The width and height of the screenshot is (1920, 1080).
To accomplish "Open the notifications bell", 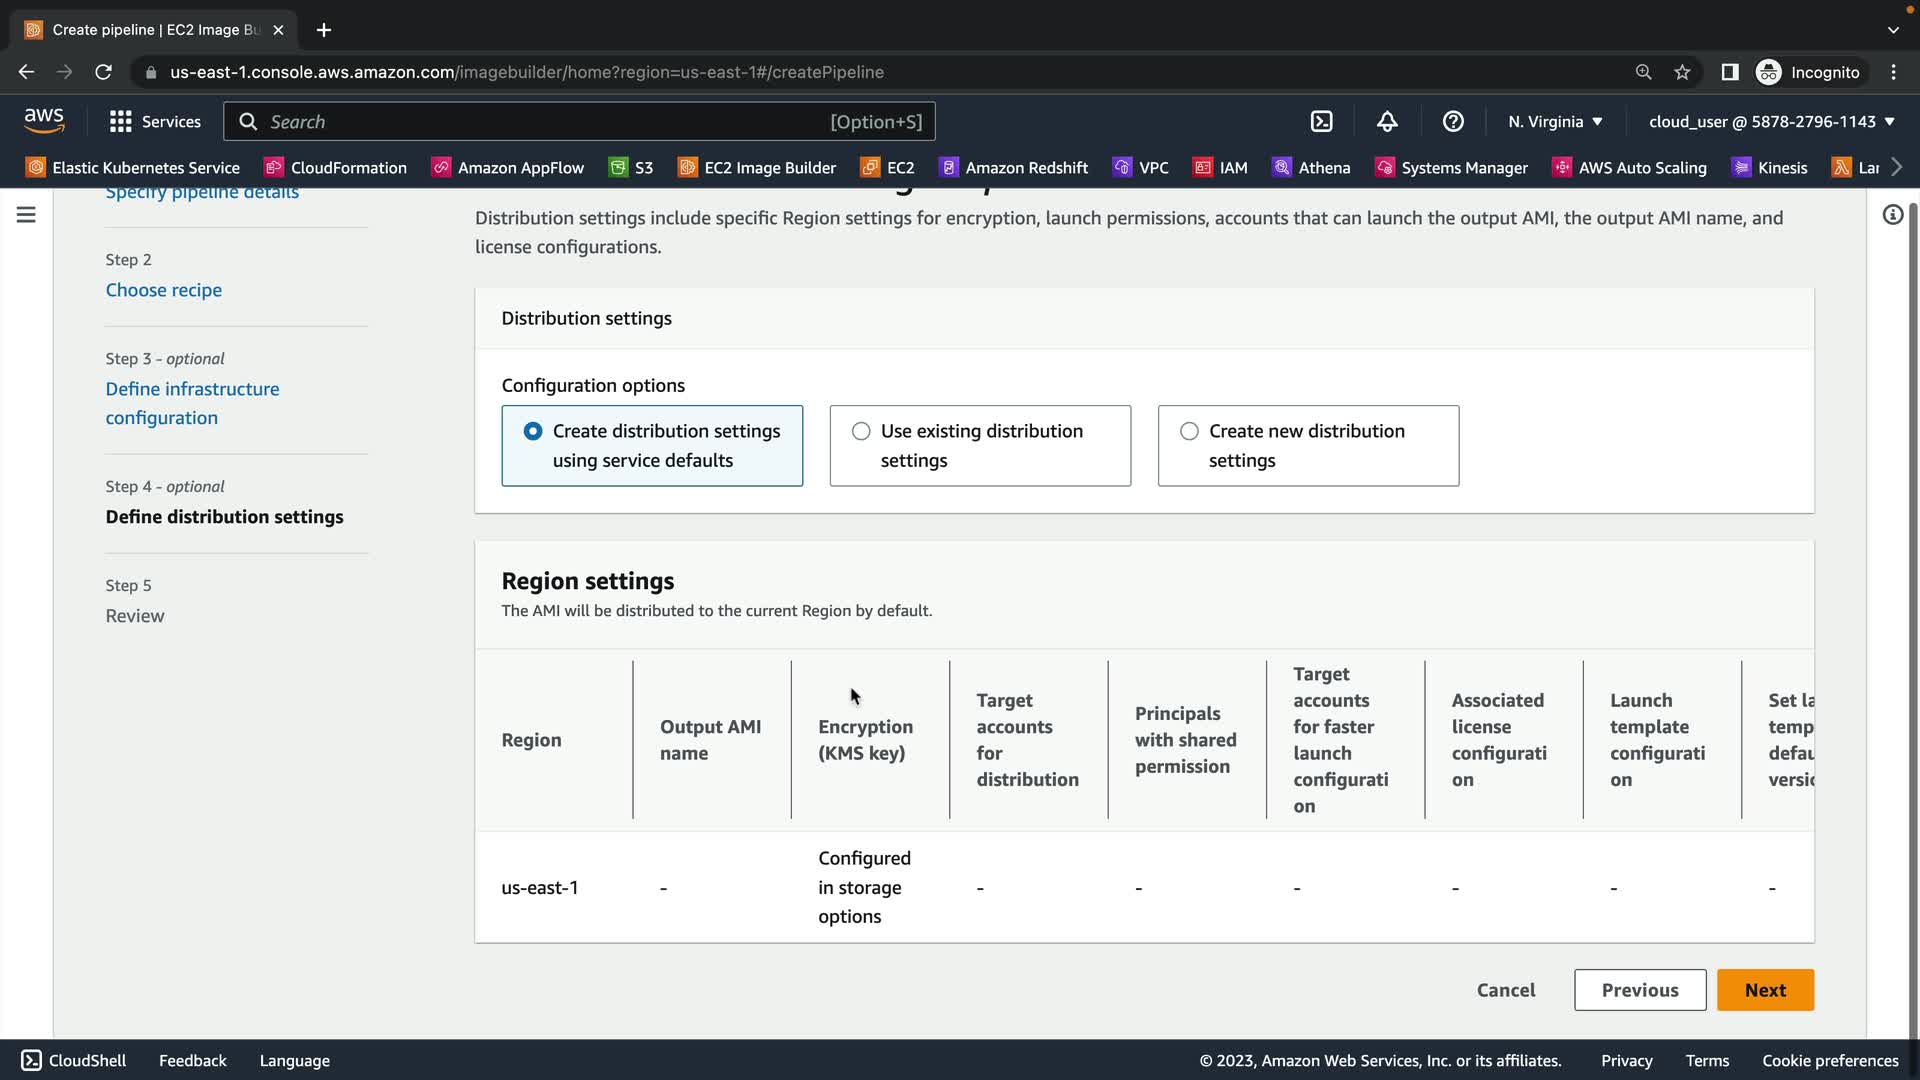I will click(1387, 122).
